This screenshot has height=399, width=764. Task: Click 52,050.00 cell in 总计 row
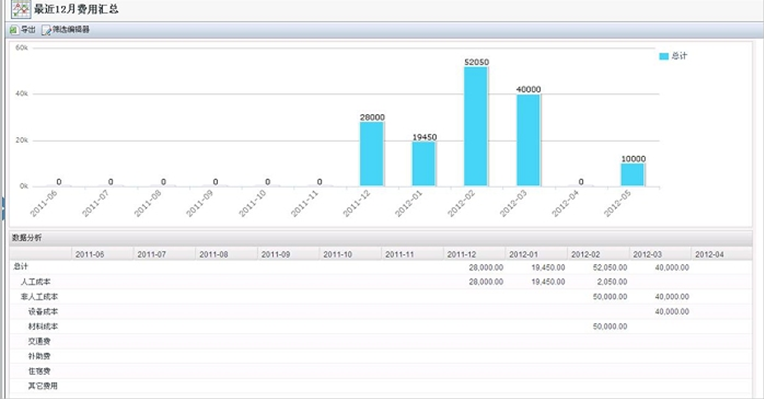pos(610,267)
